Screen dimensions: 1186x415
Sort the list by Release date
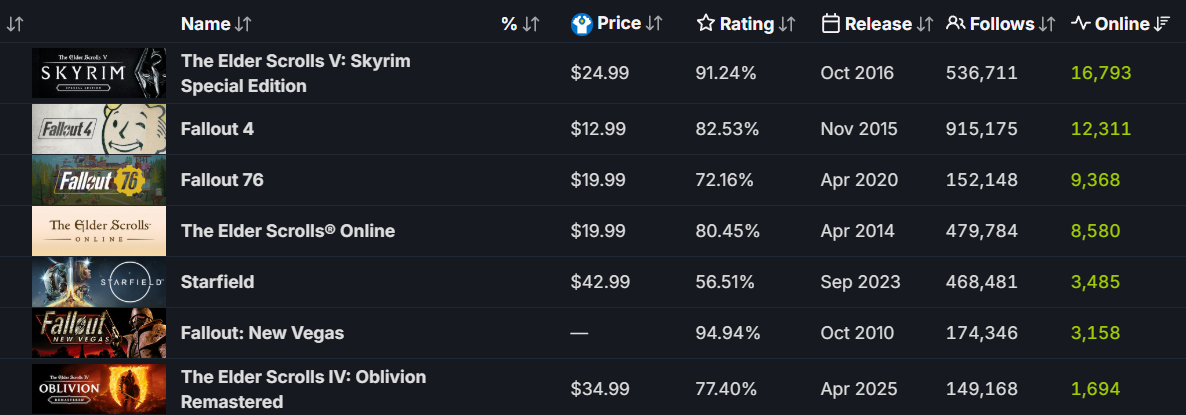point(877,24)
